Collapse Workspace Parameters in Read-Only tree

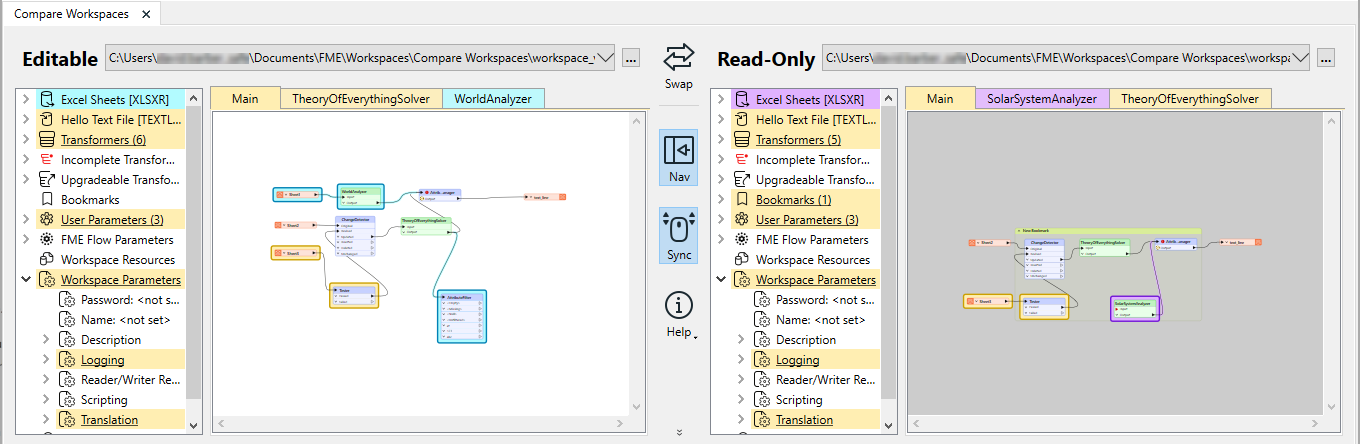pos(721,280)
